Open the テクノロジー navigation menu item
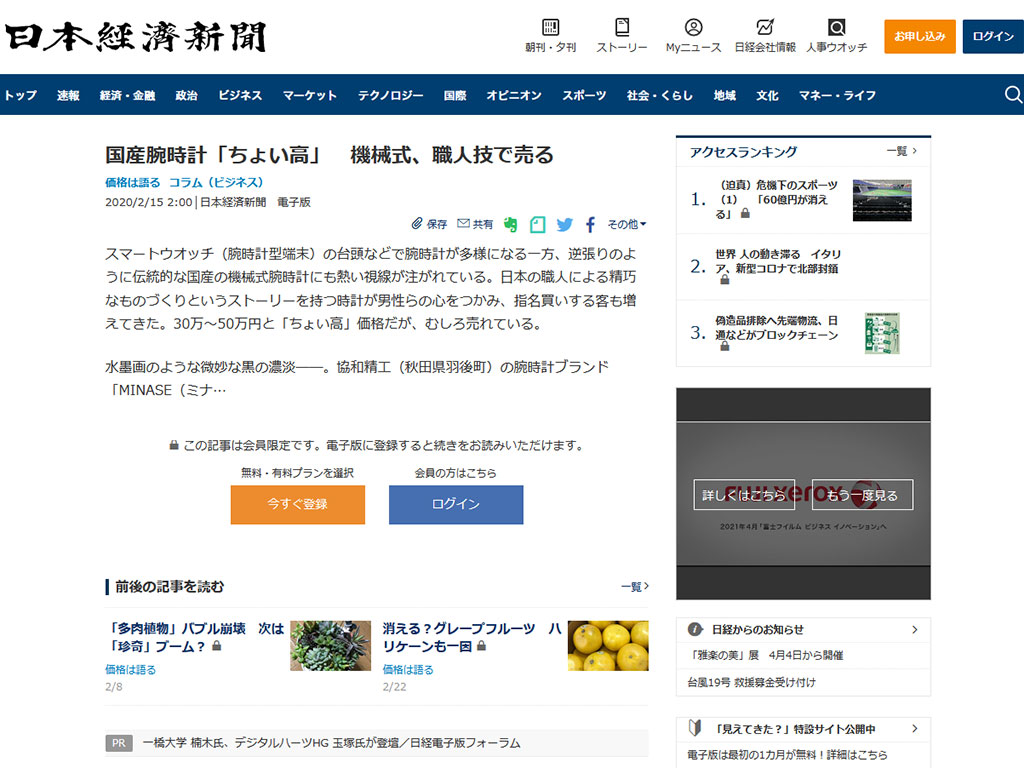 tap(390, 95)
